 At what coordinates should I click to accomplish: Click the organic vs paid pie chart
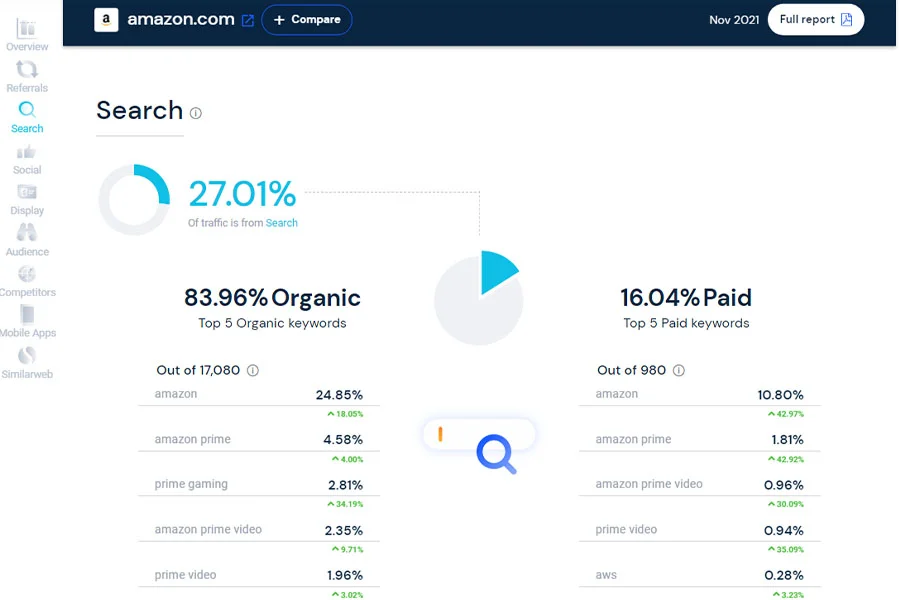point(478,298)
